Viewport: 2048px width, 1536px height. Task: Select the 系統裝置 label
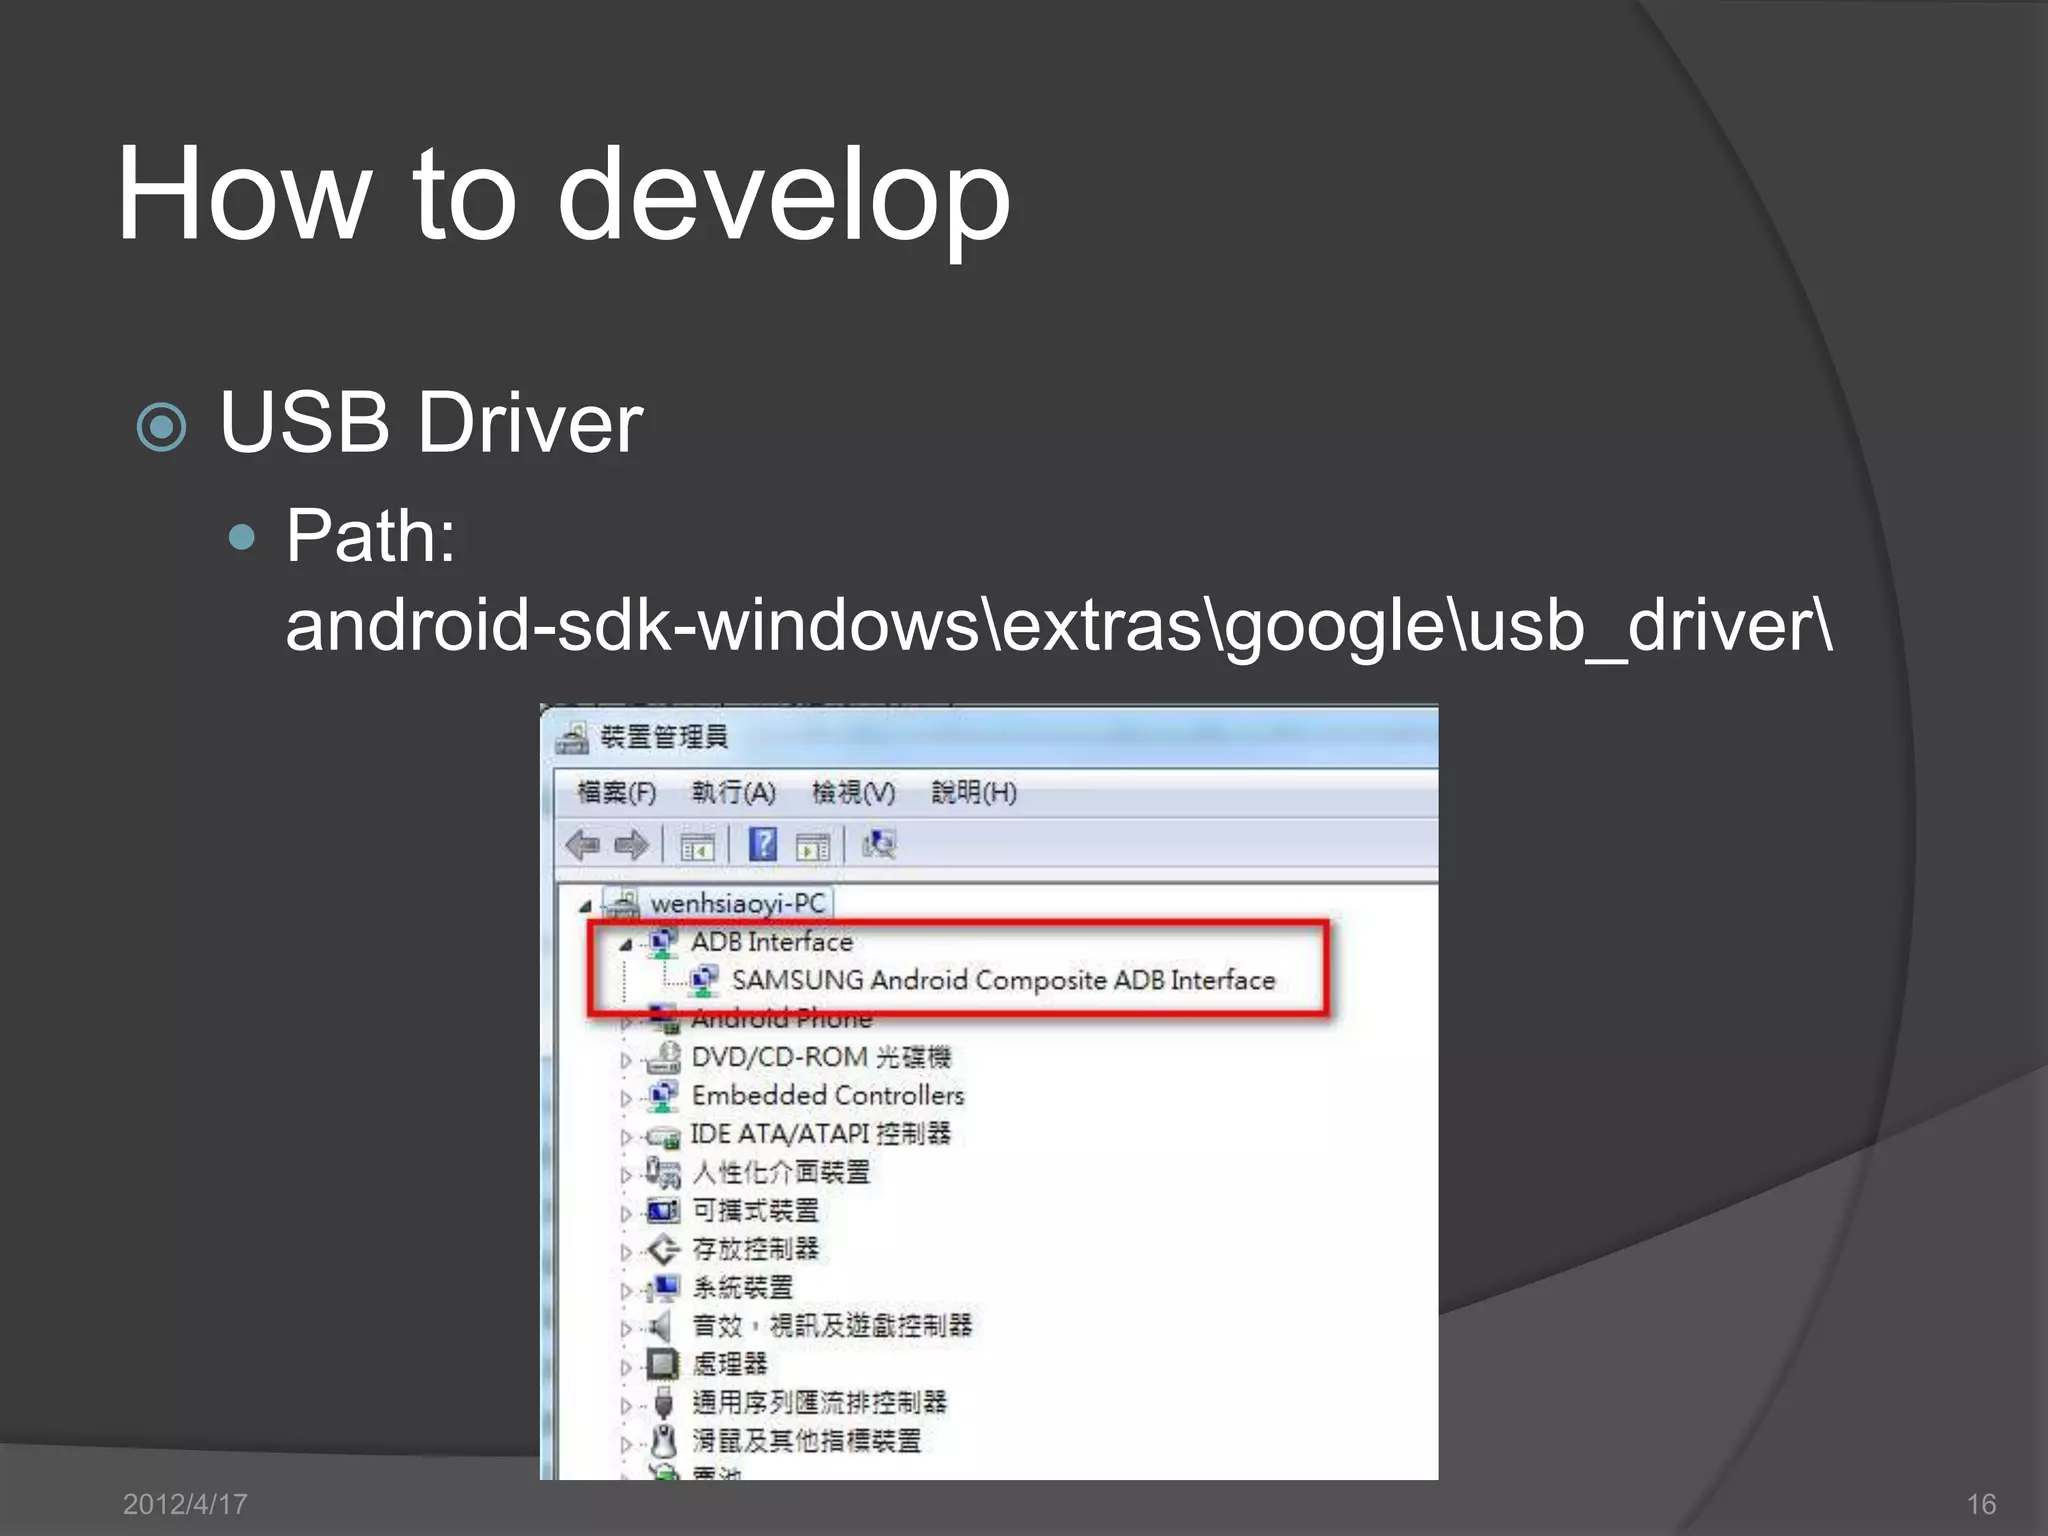[743, 1287]
